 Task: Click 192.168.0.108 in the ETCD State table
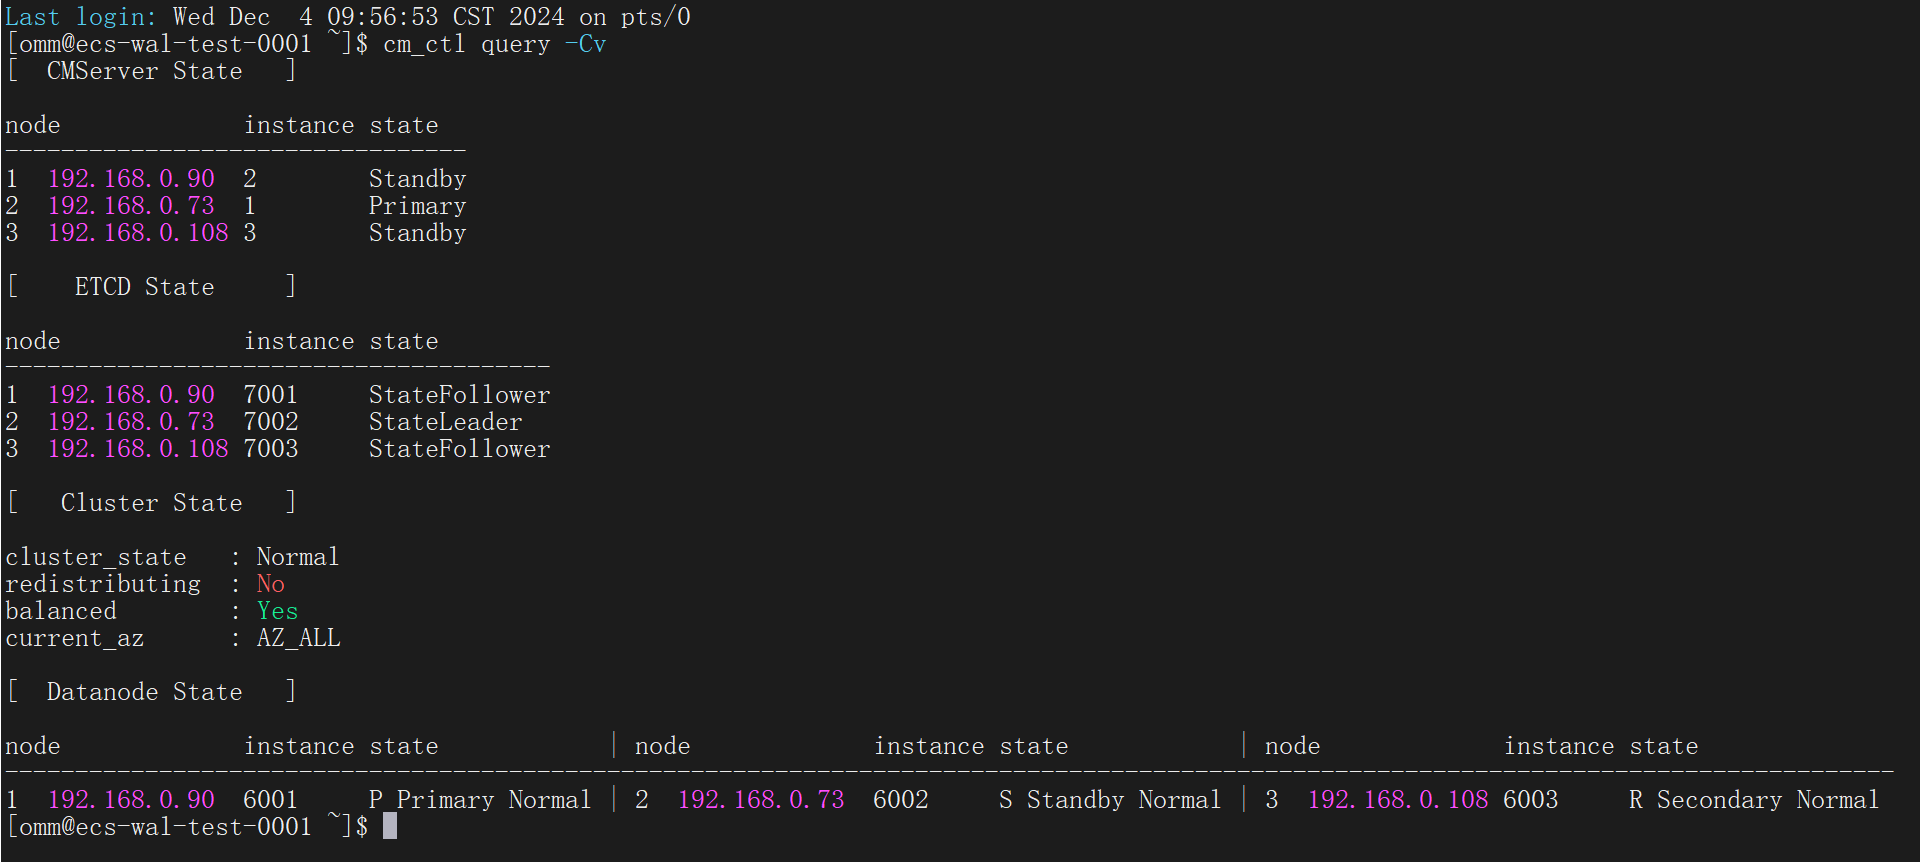point(138,449)
